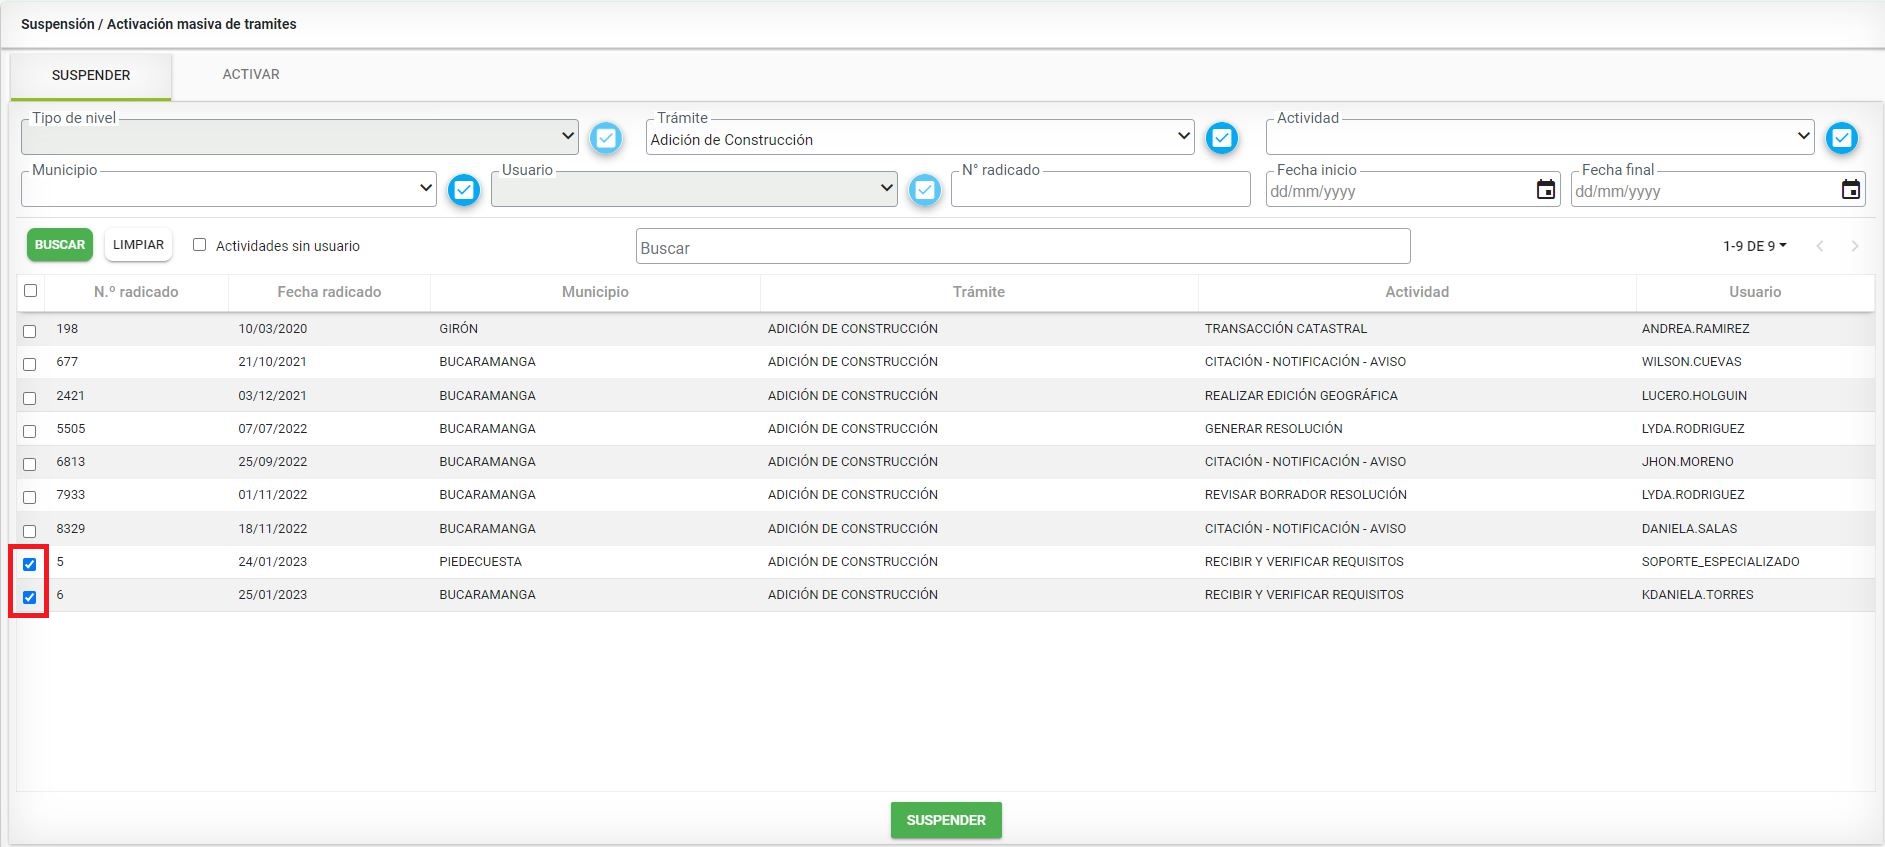
Task: Click the check icon next to Tipo de nivel
Action: 606,138
